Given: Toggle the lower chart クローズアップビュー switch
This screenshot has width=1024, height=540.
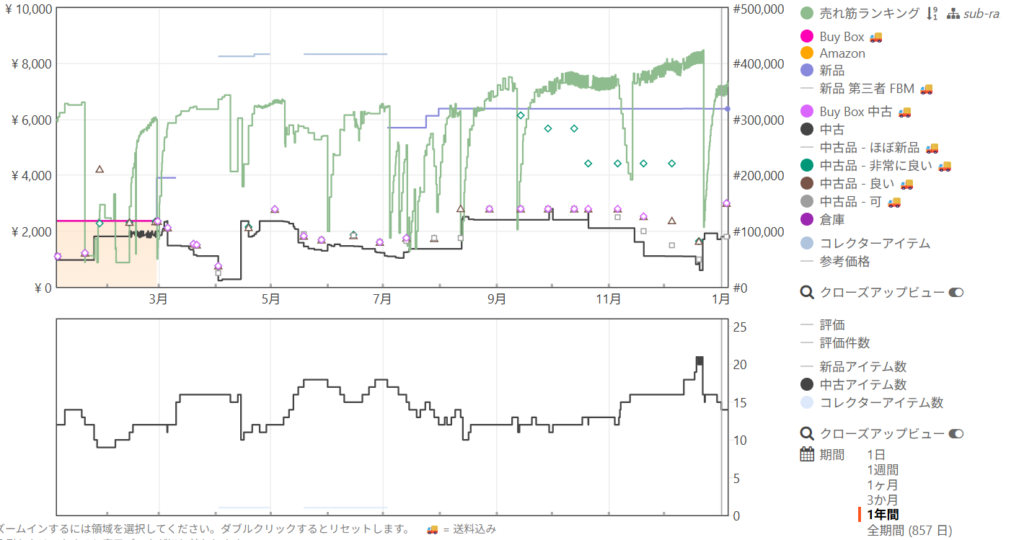Looking at the screenshot, I should [956, 434].
